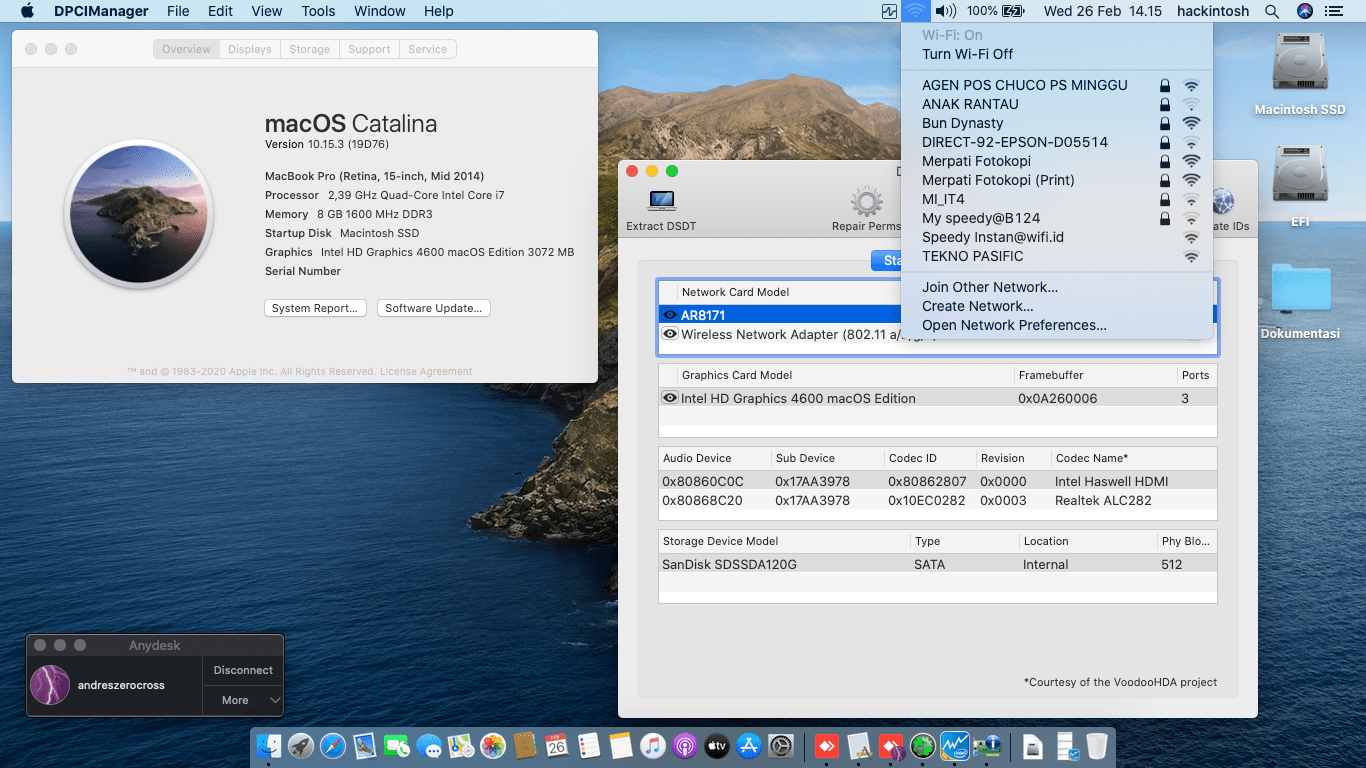Viewport: 1366px width, 768px height.
Task: Open Network Preferences... from Wi-Fi menu
Action: pyautogui.click(x=1056, y=325)
